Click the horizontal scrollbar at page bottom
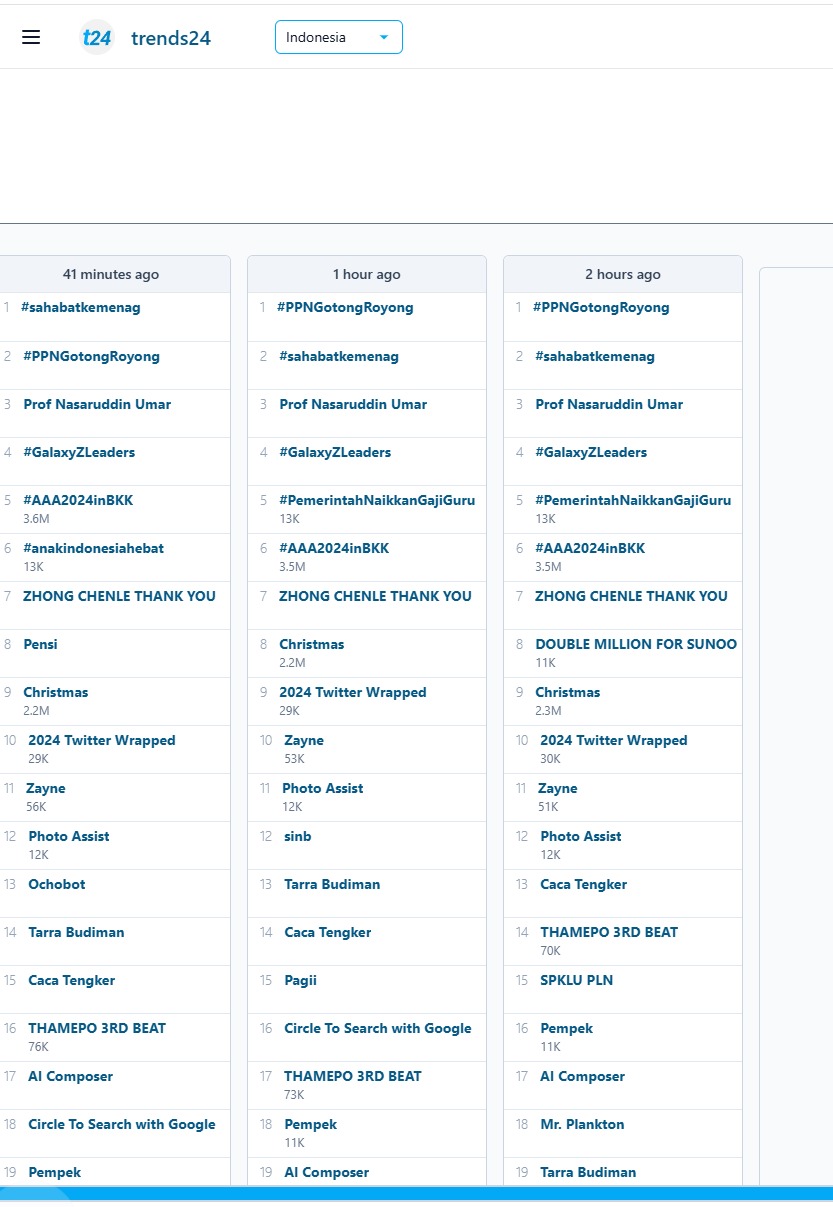The width and height of the screenshot is (833, 1207). point(416,1190)
